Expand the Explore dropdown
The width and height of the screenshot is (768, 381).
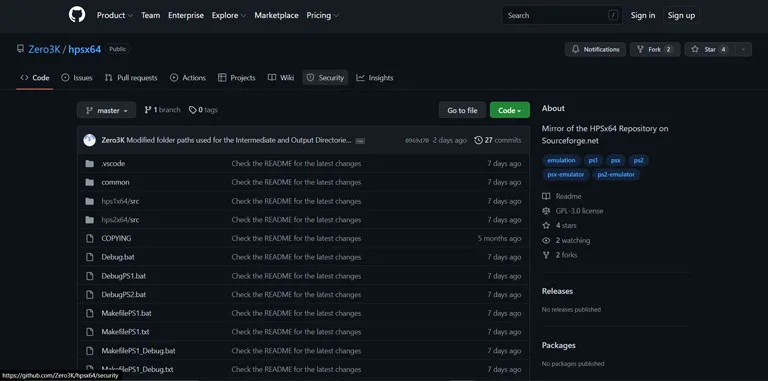point(229,15)
